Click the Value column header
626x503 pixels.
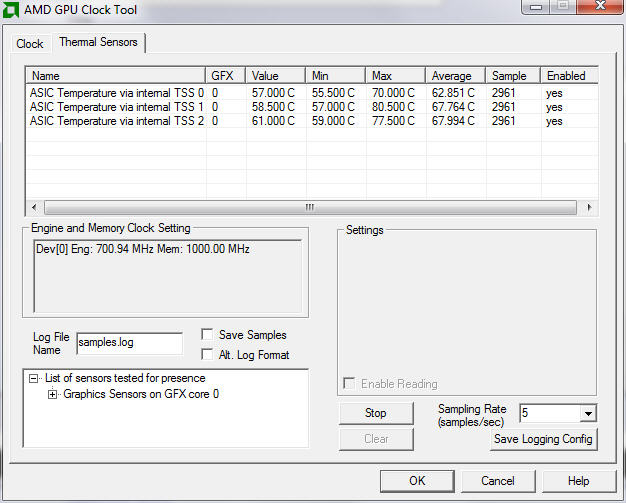(x=275, y=75)
